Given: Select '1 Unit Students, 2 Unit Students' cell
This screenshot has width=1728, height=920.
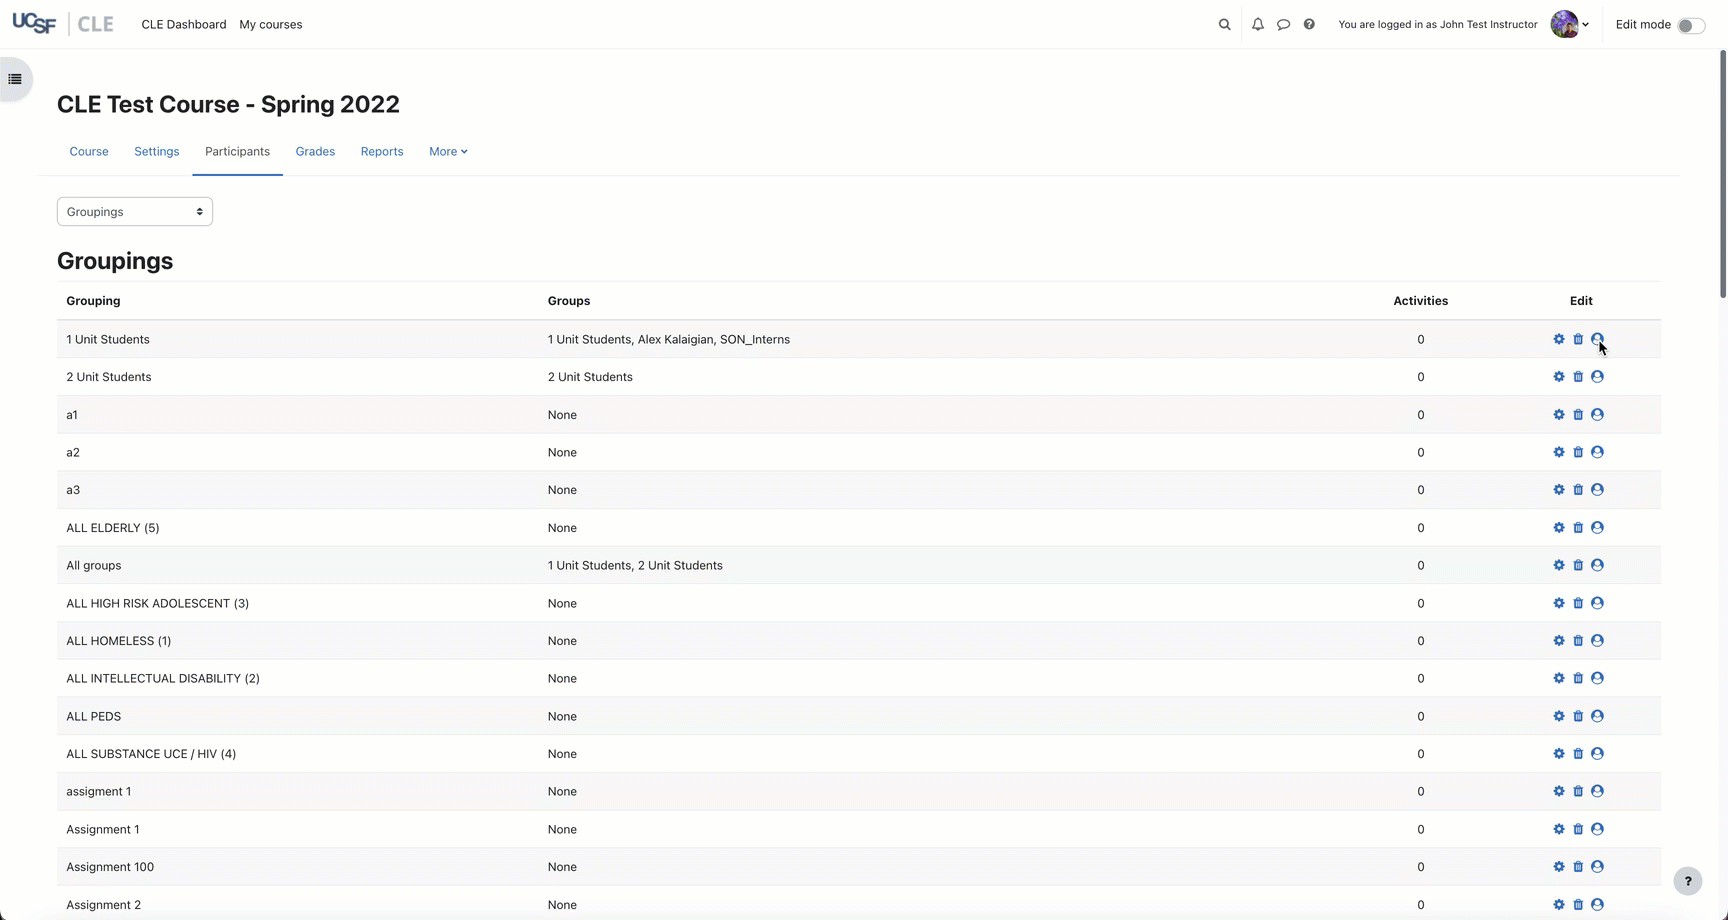Looking at the screenshot, I should point(635,566).
